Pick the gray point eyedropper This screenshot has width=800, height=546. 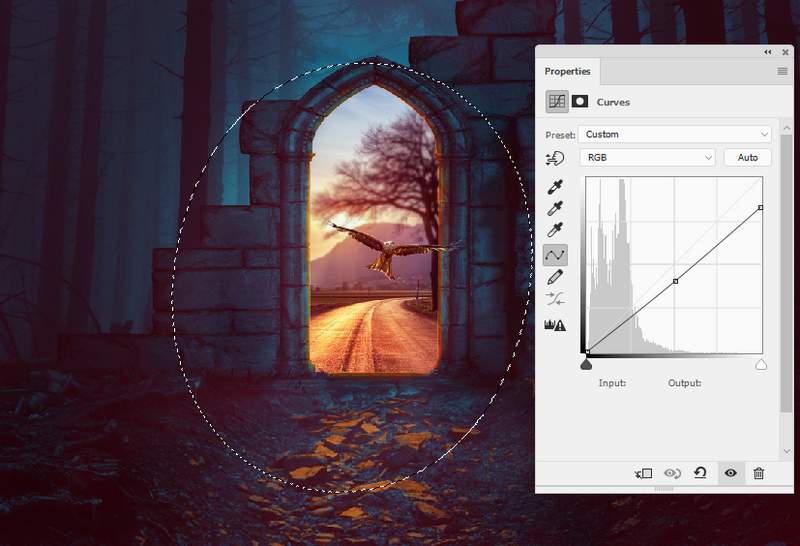[555, 209]
